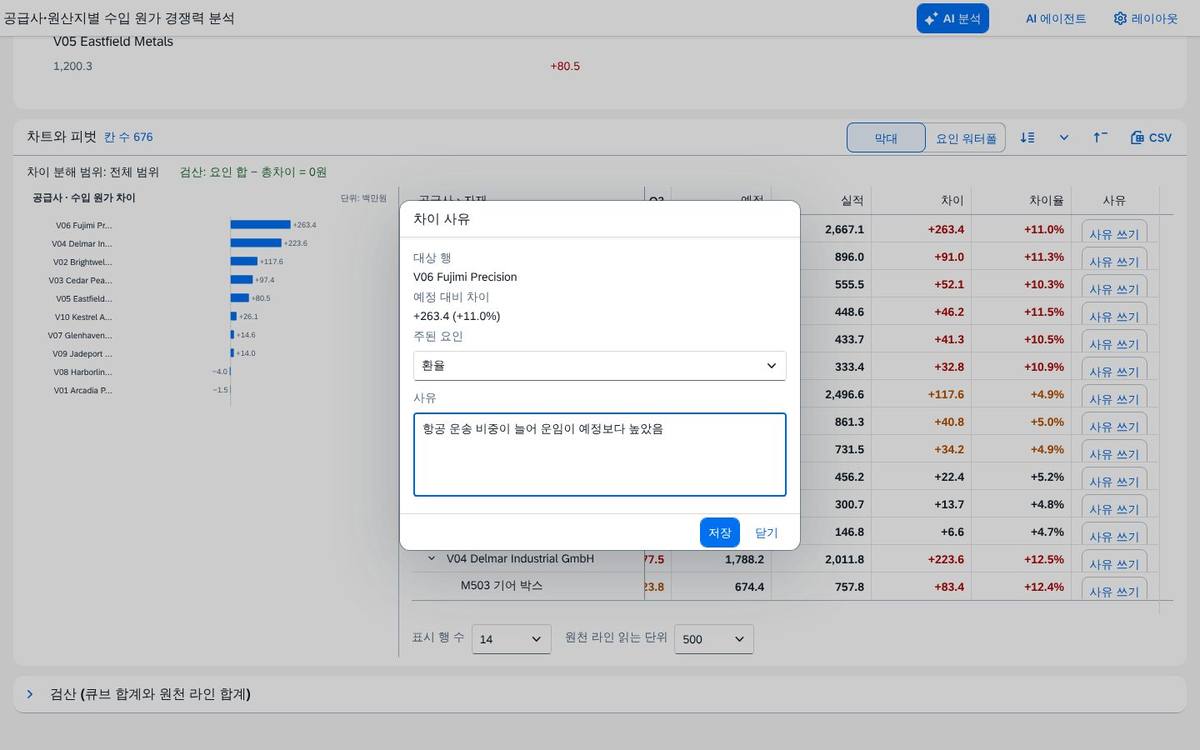Click the collapse level up-arrow icon
1200x750 pixels.
coord(1100,138)
